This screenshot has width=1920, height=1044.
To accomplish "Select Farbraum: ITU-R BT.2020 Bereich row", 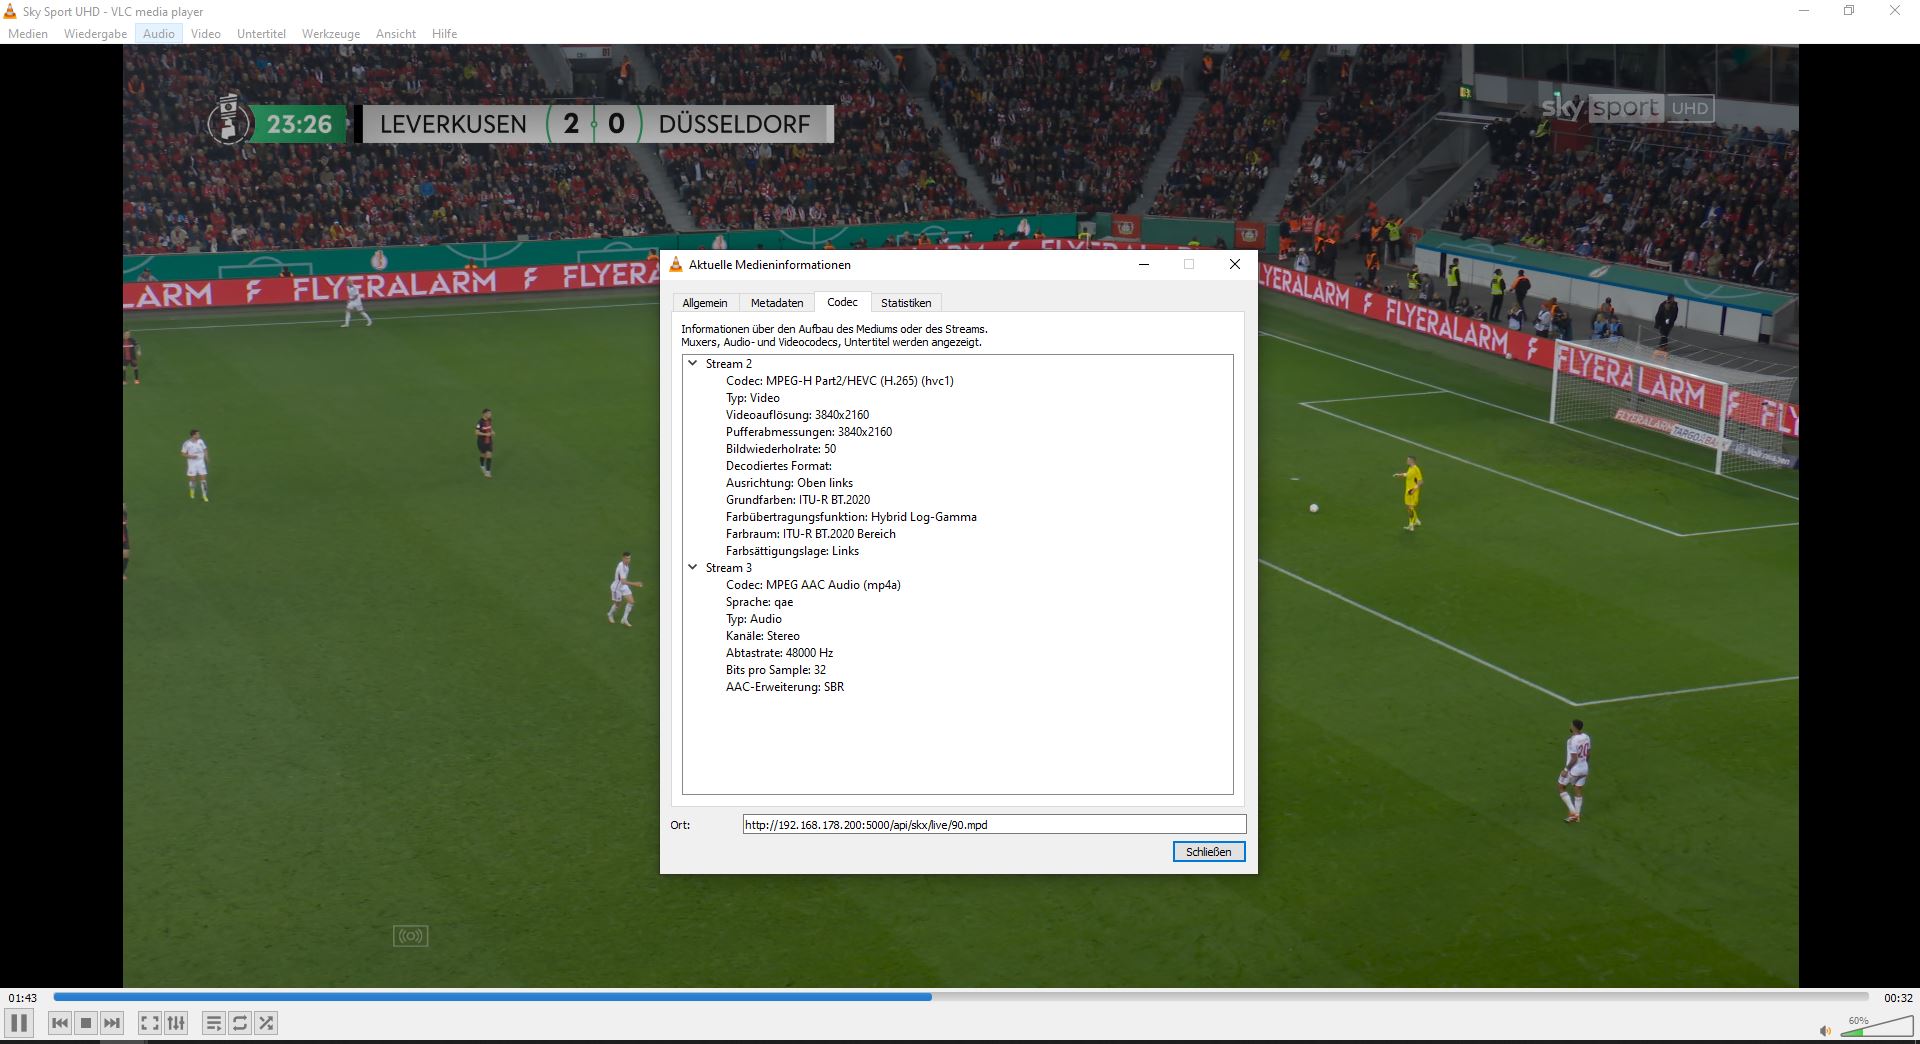I will point(811,534).
